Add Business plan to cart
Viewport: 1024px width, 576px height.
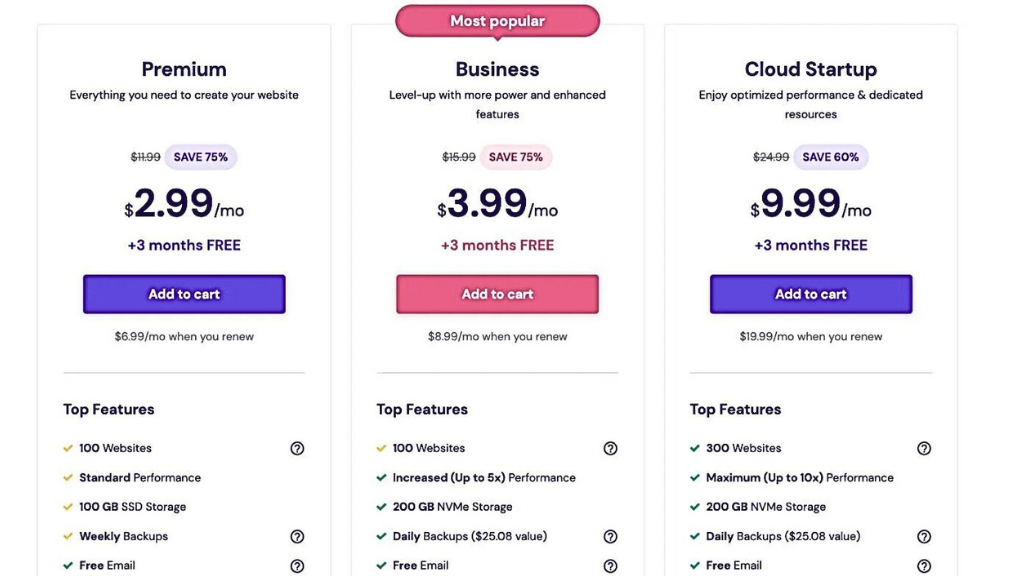click(x=497, y=294)
